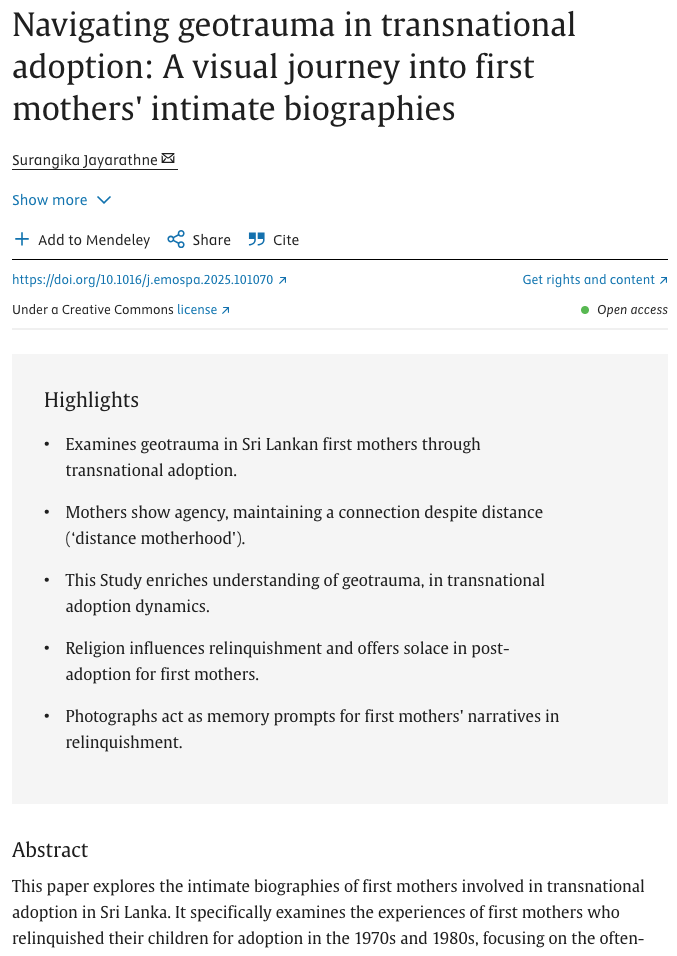Click the Share network icon

176,239
